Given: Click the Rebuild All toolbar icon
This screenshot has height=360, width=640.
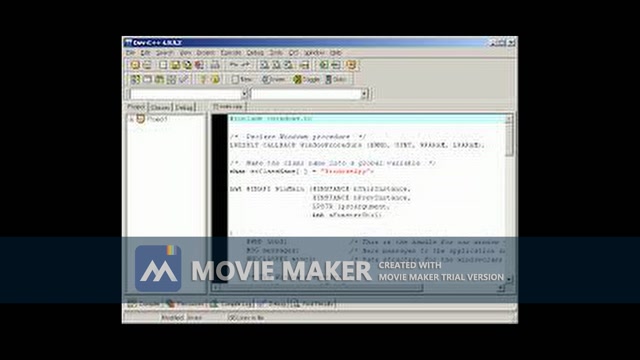Looking at the screenshot, I should pos(171,80).
